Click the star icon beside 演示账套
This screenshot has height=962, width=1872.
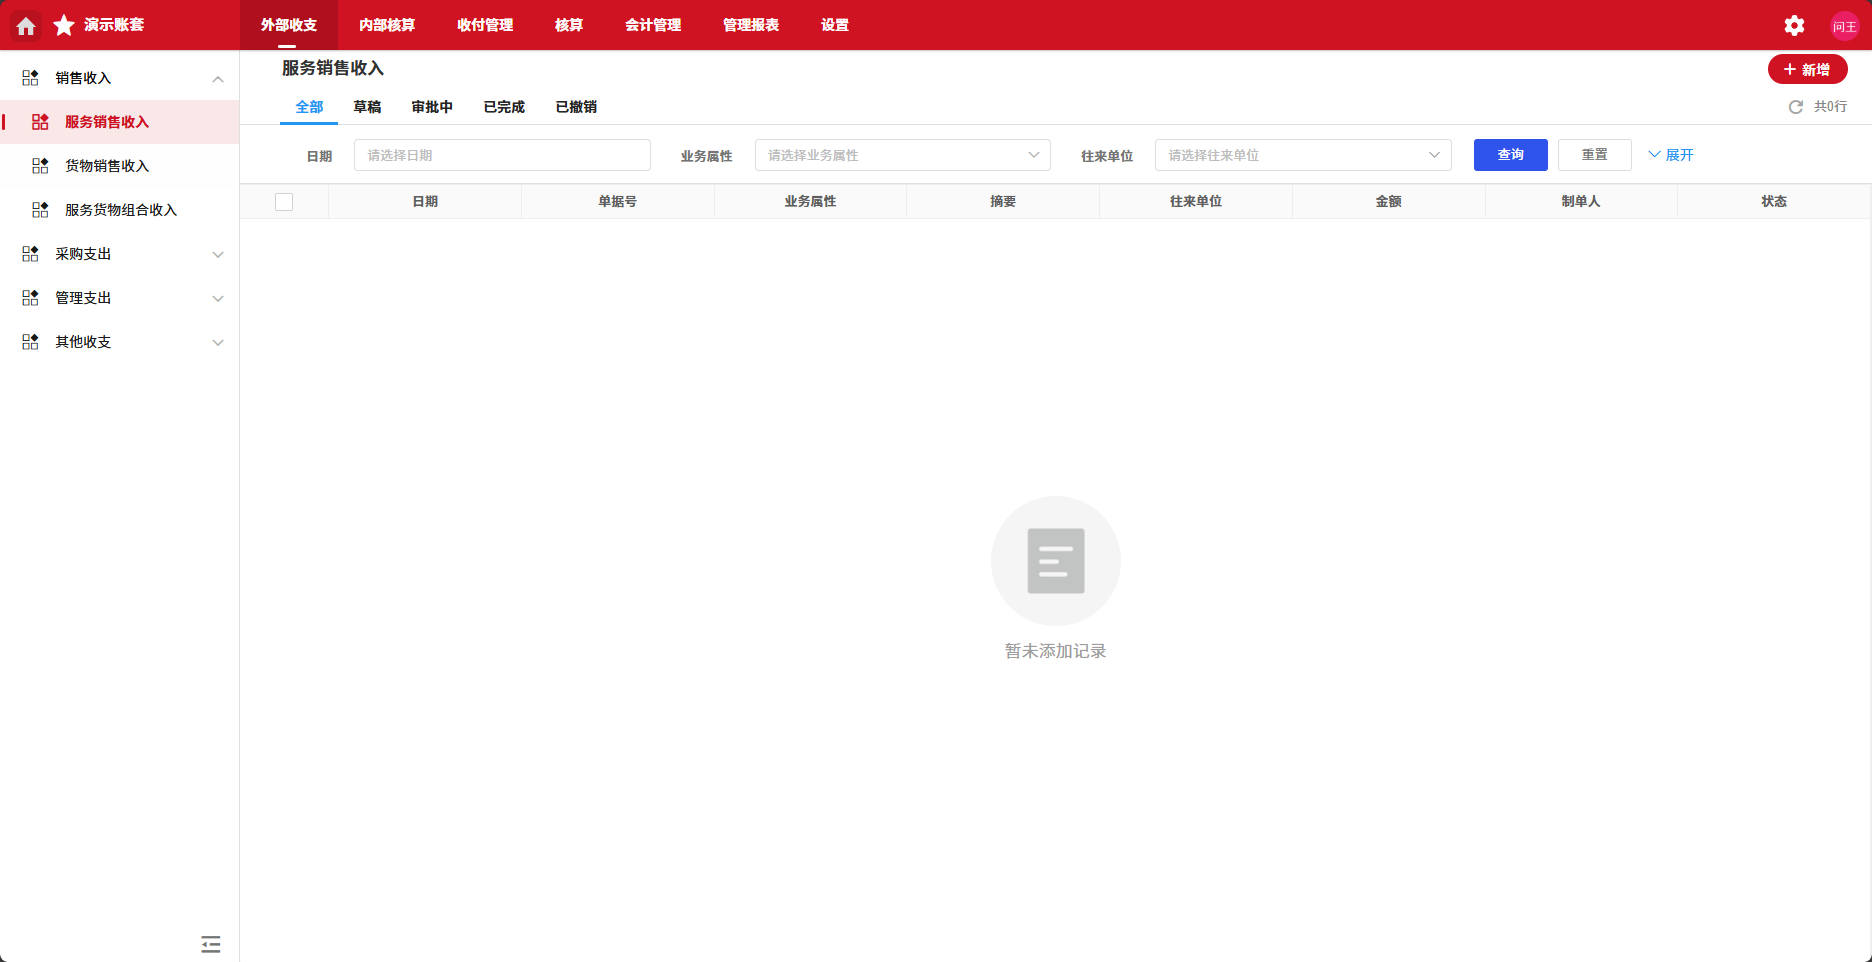(64, 25)
